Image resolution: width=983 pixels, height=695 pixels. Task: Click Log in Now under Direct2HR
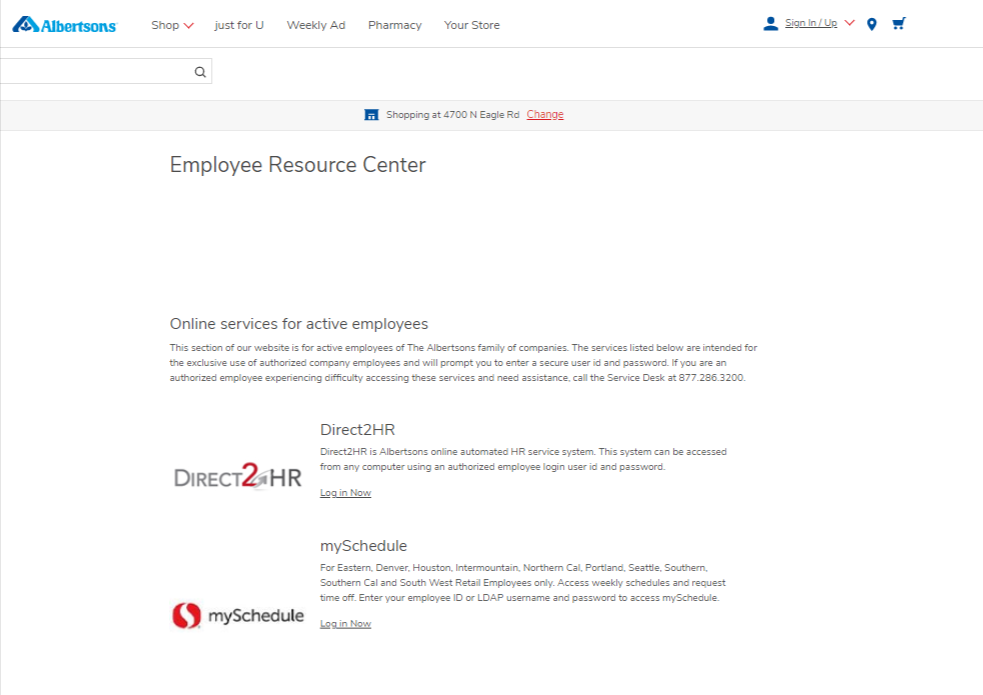tap(345, 493)
